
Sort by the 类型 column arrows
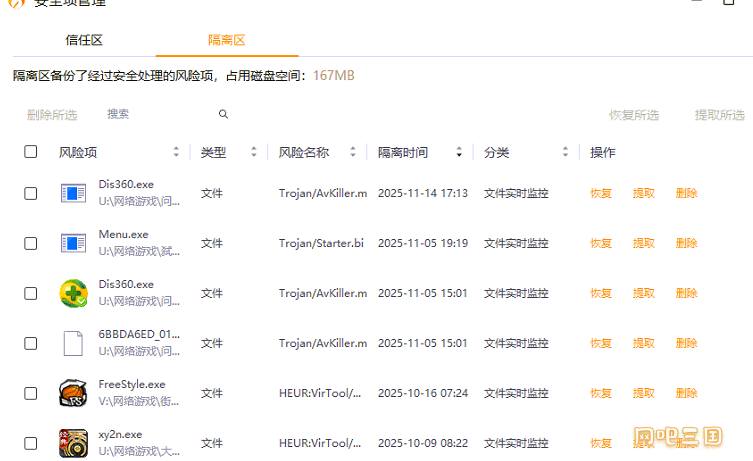pos(254,153)
